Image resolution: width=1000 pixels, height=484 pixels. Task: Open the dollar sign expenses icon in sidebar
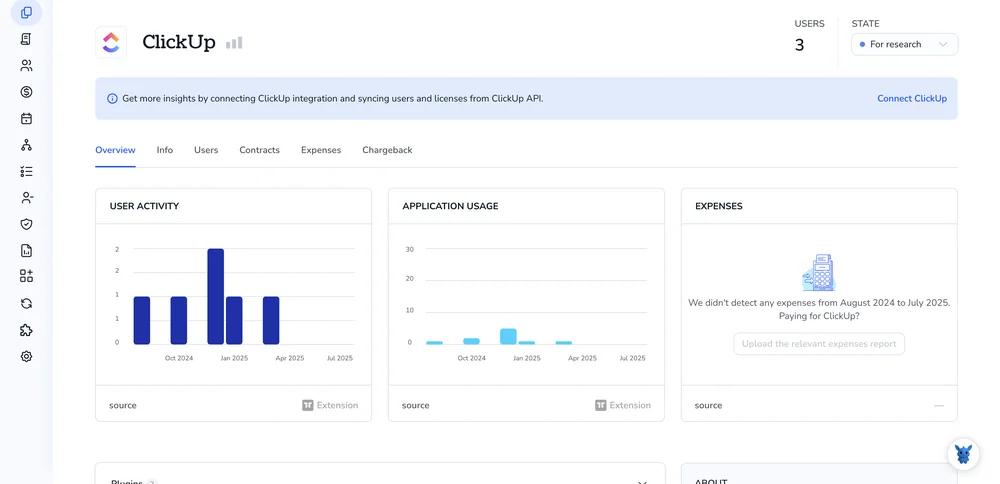(x=26, y=92)
